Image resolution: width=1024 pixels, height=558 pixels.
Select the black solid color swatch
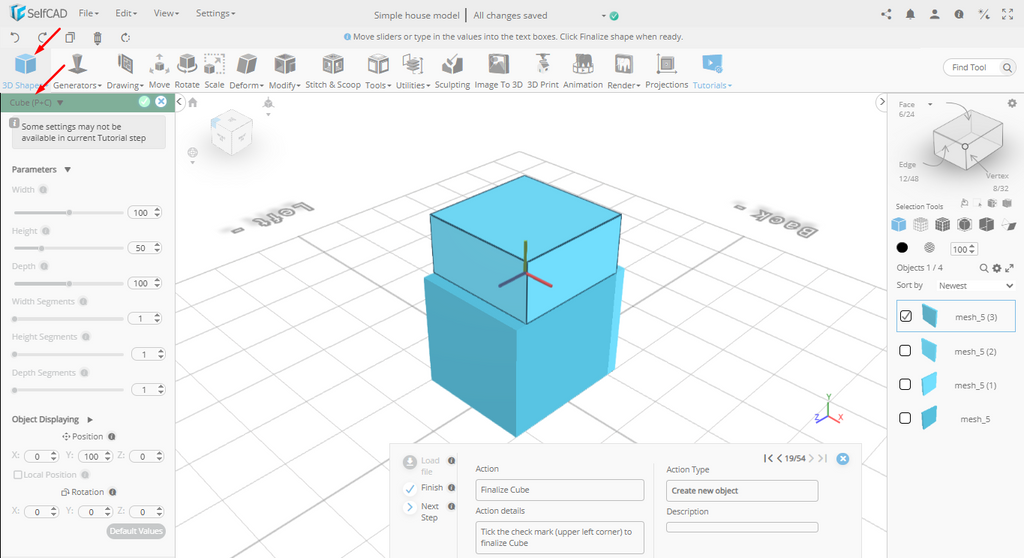tap(902, 248)
